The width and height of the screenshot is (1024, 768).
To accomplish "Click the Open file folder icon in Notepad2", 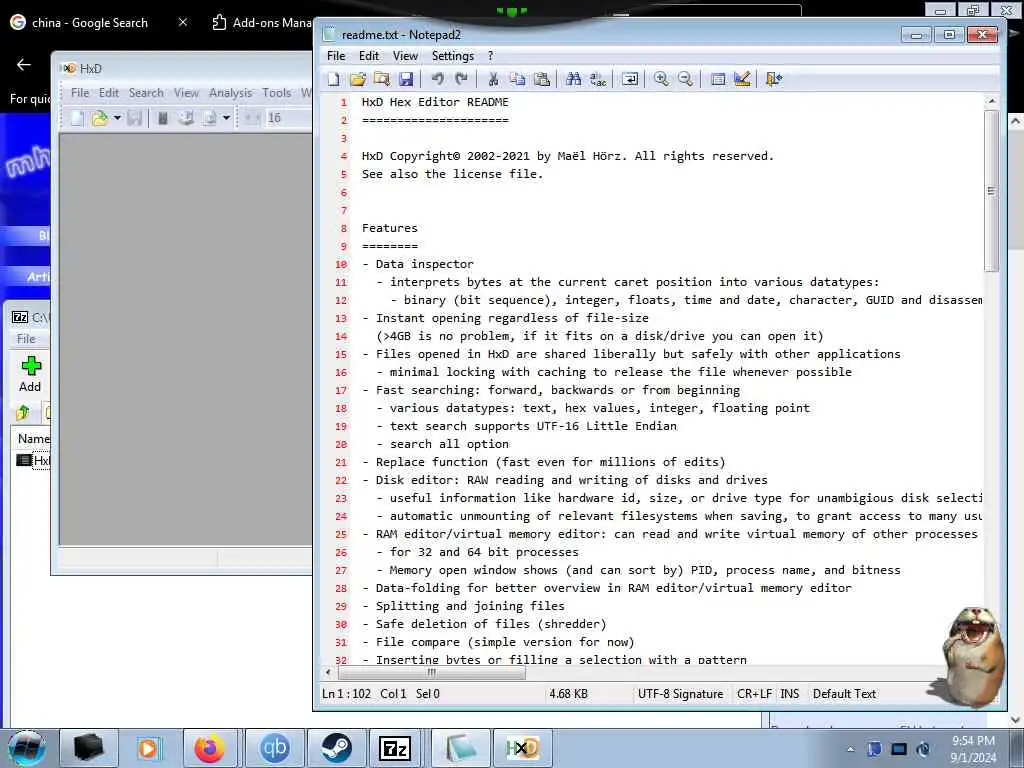I will point(358,79).
